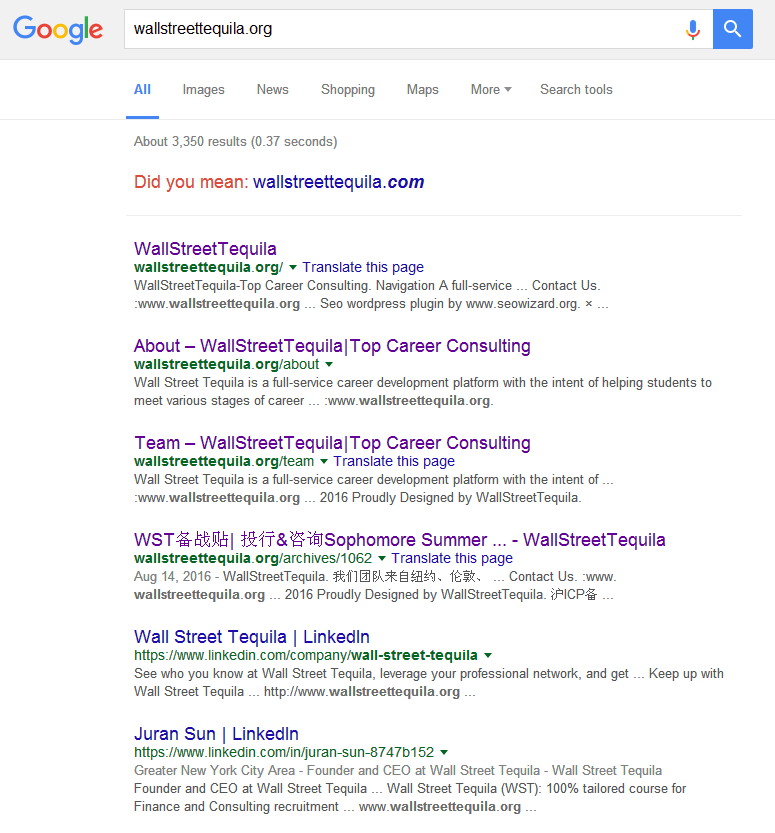
Task: Switch to the News tab
Action: (272, 89)
